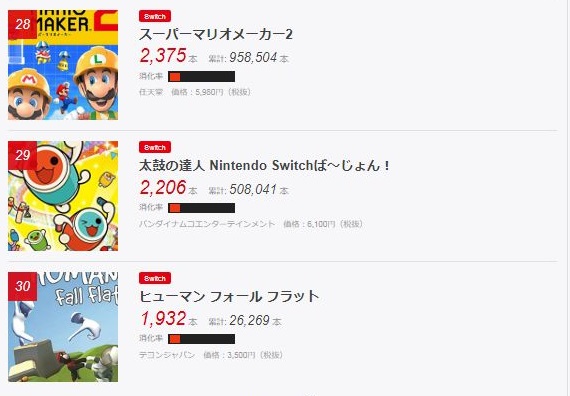
Task: Click the rank 28 badge
Action: click(x=23, y=24)
